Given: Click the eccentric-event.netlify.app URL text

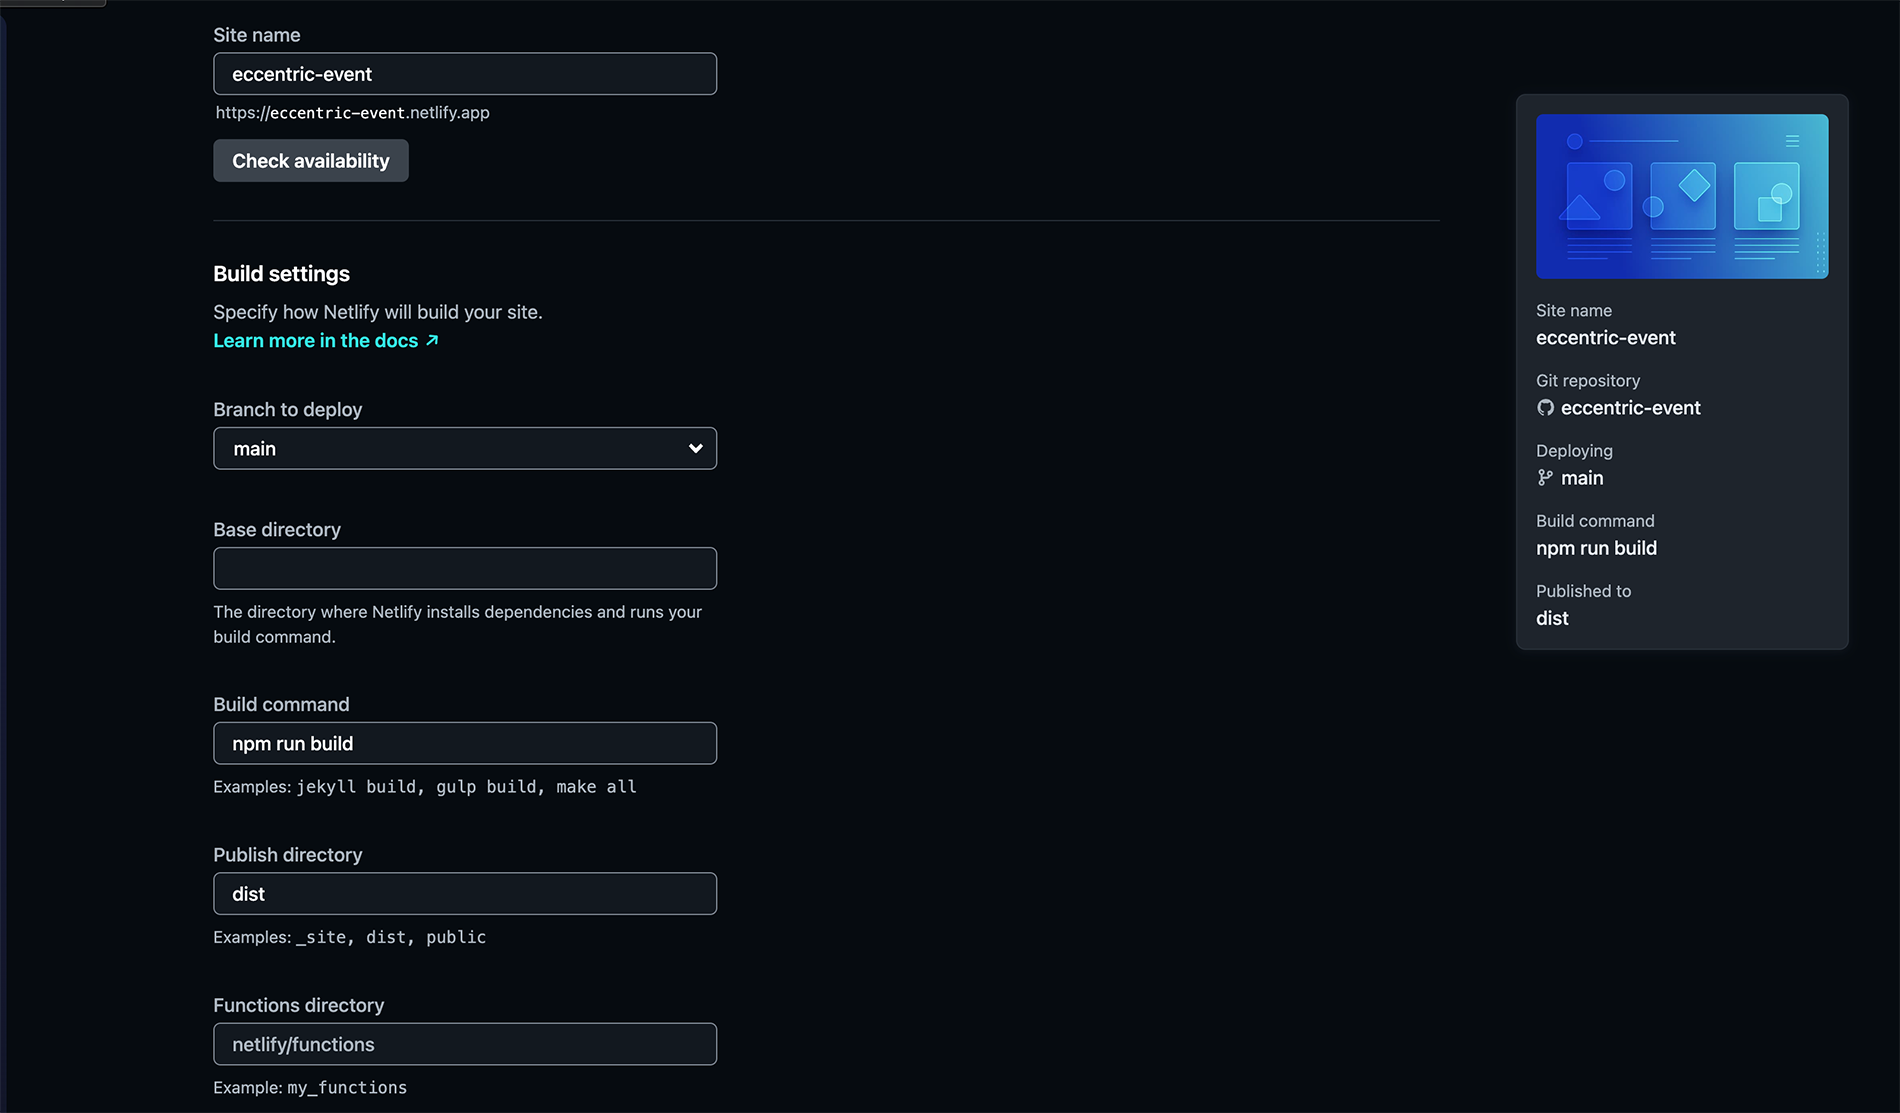Looking at the screenshot, I should pos(352,112).
